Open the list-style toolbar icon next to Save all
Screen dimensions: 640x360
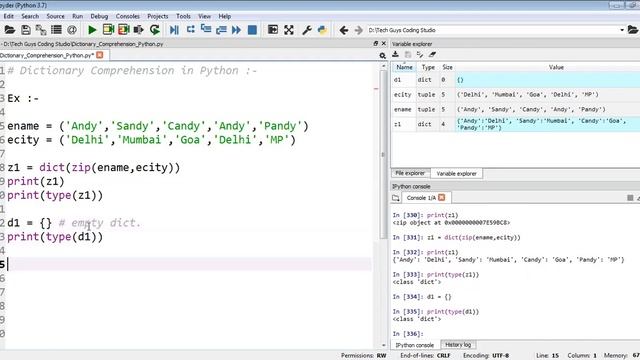coord(56,30)
